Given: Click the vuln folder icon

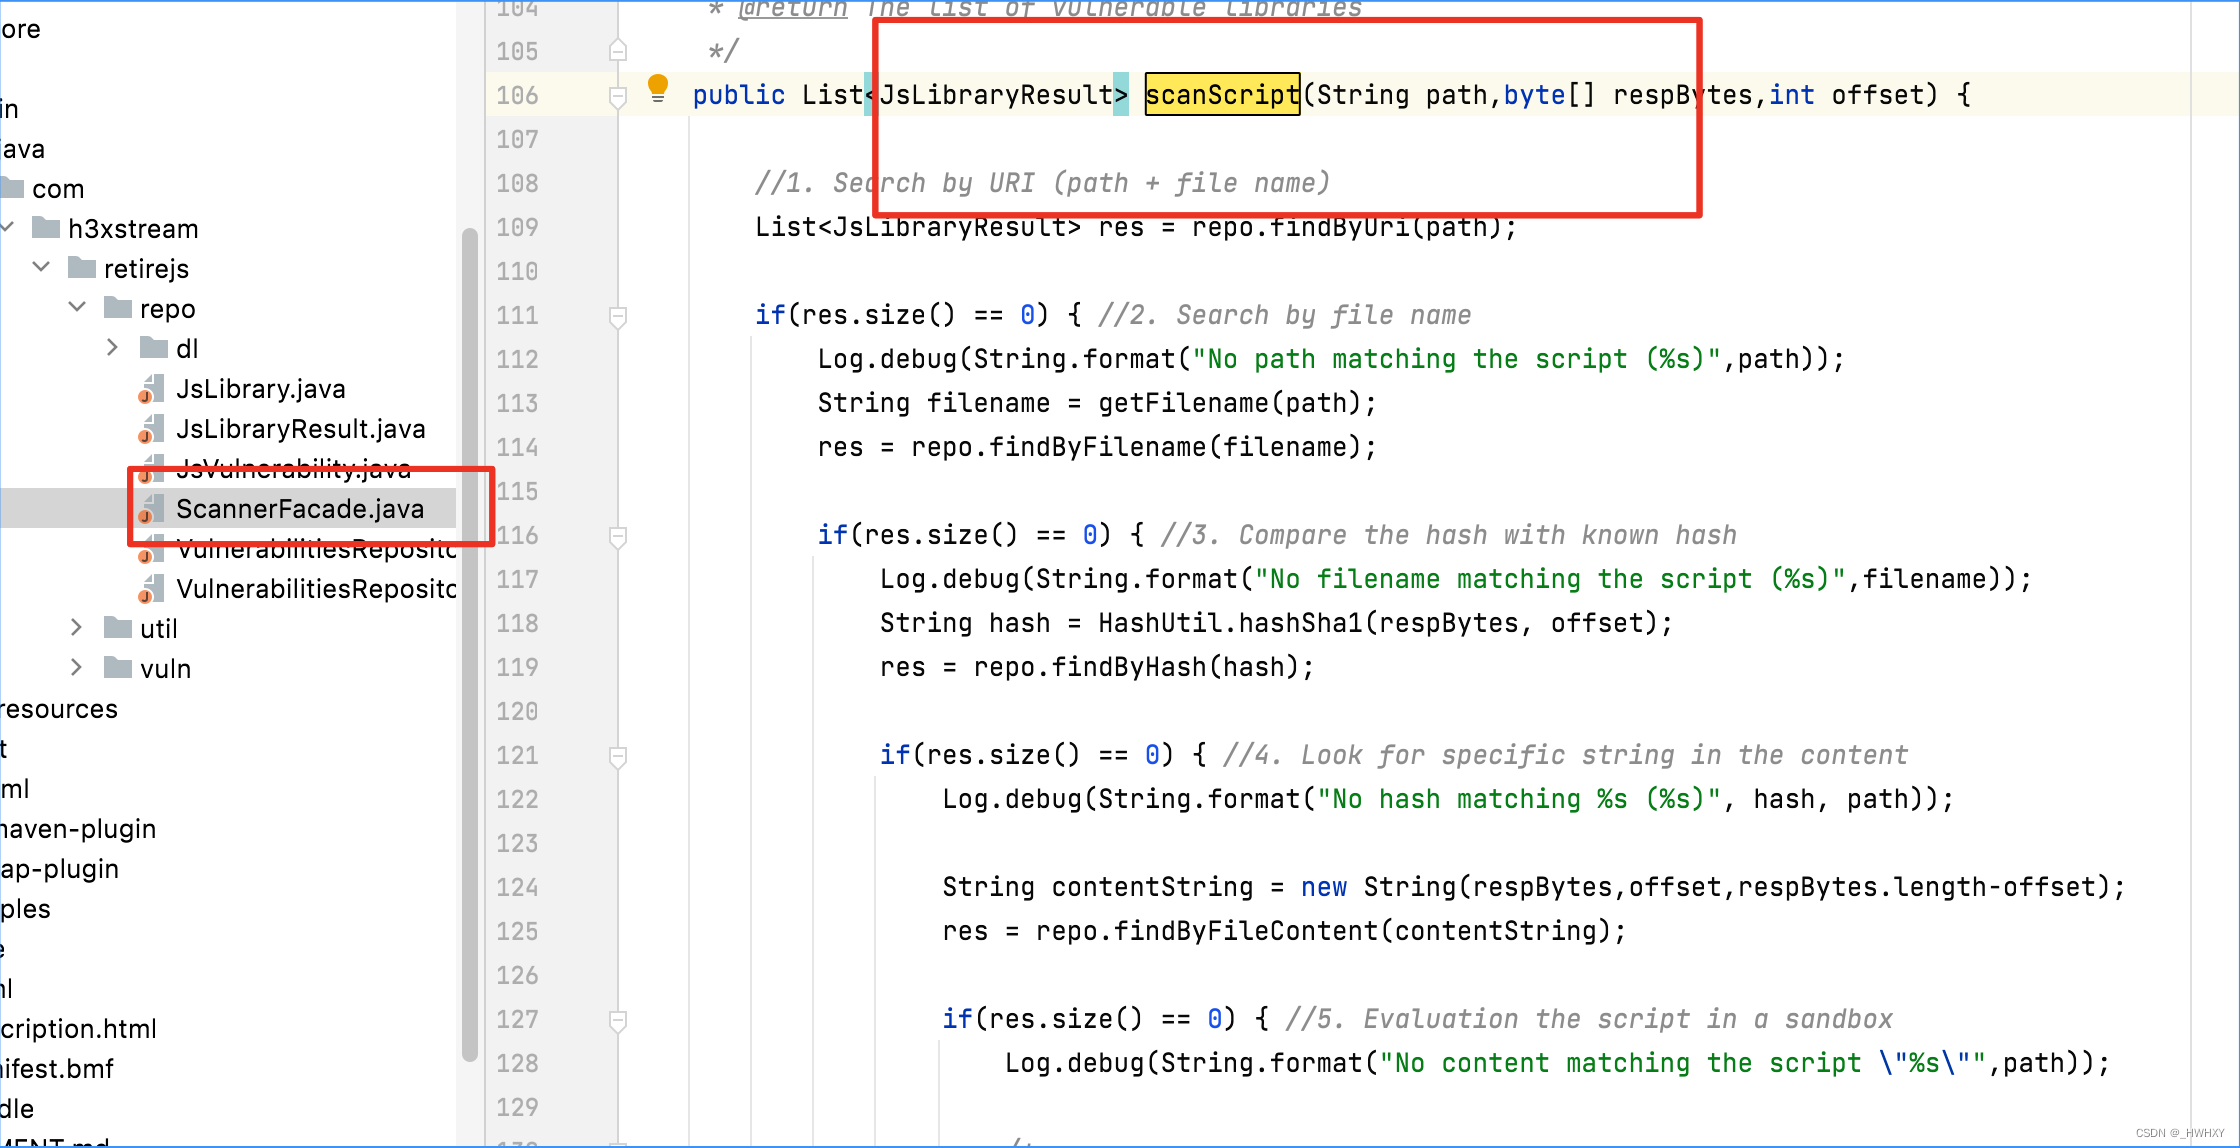Looking at the screenshot, I should tap(117, 668).
